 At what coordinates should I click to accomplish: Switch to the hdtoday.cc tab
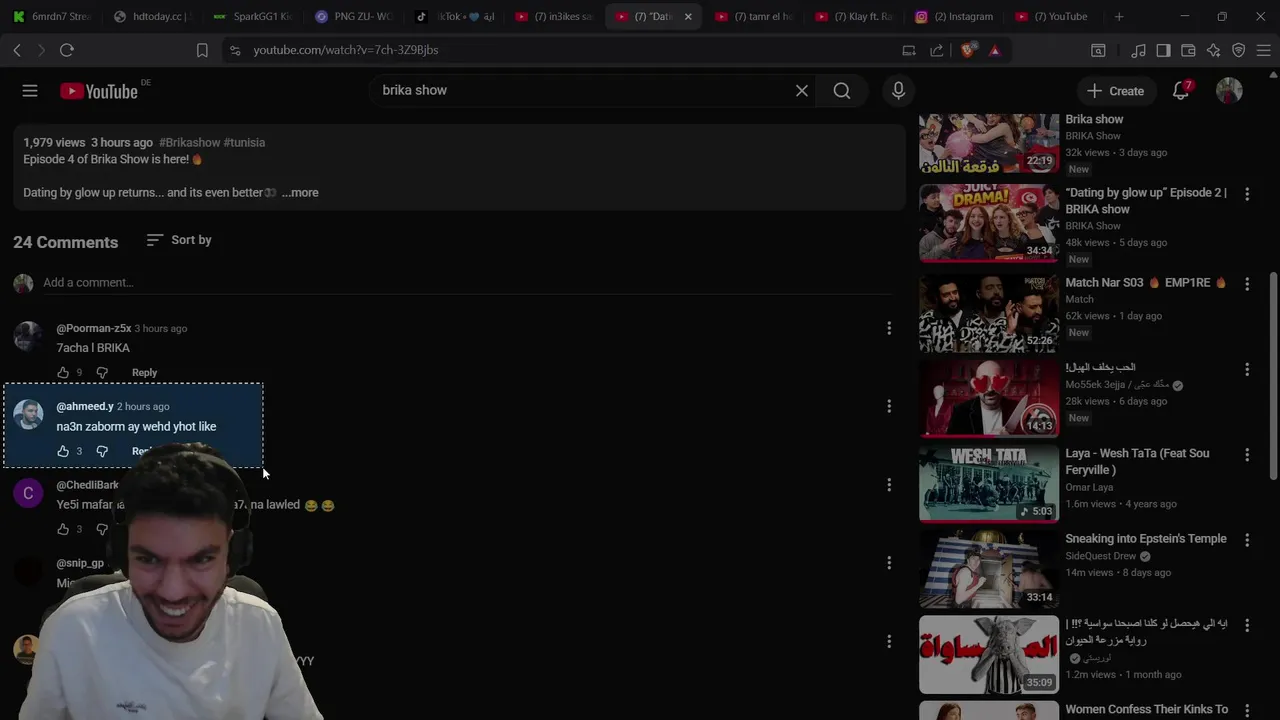[x=153, y=16]
